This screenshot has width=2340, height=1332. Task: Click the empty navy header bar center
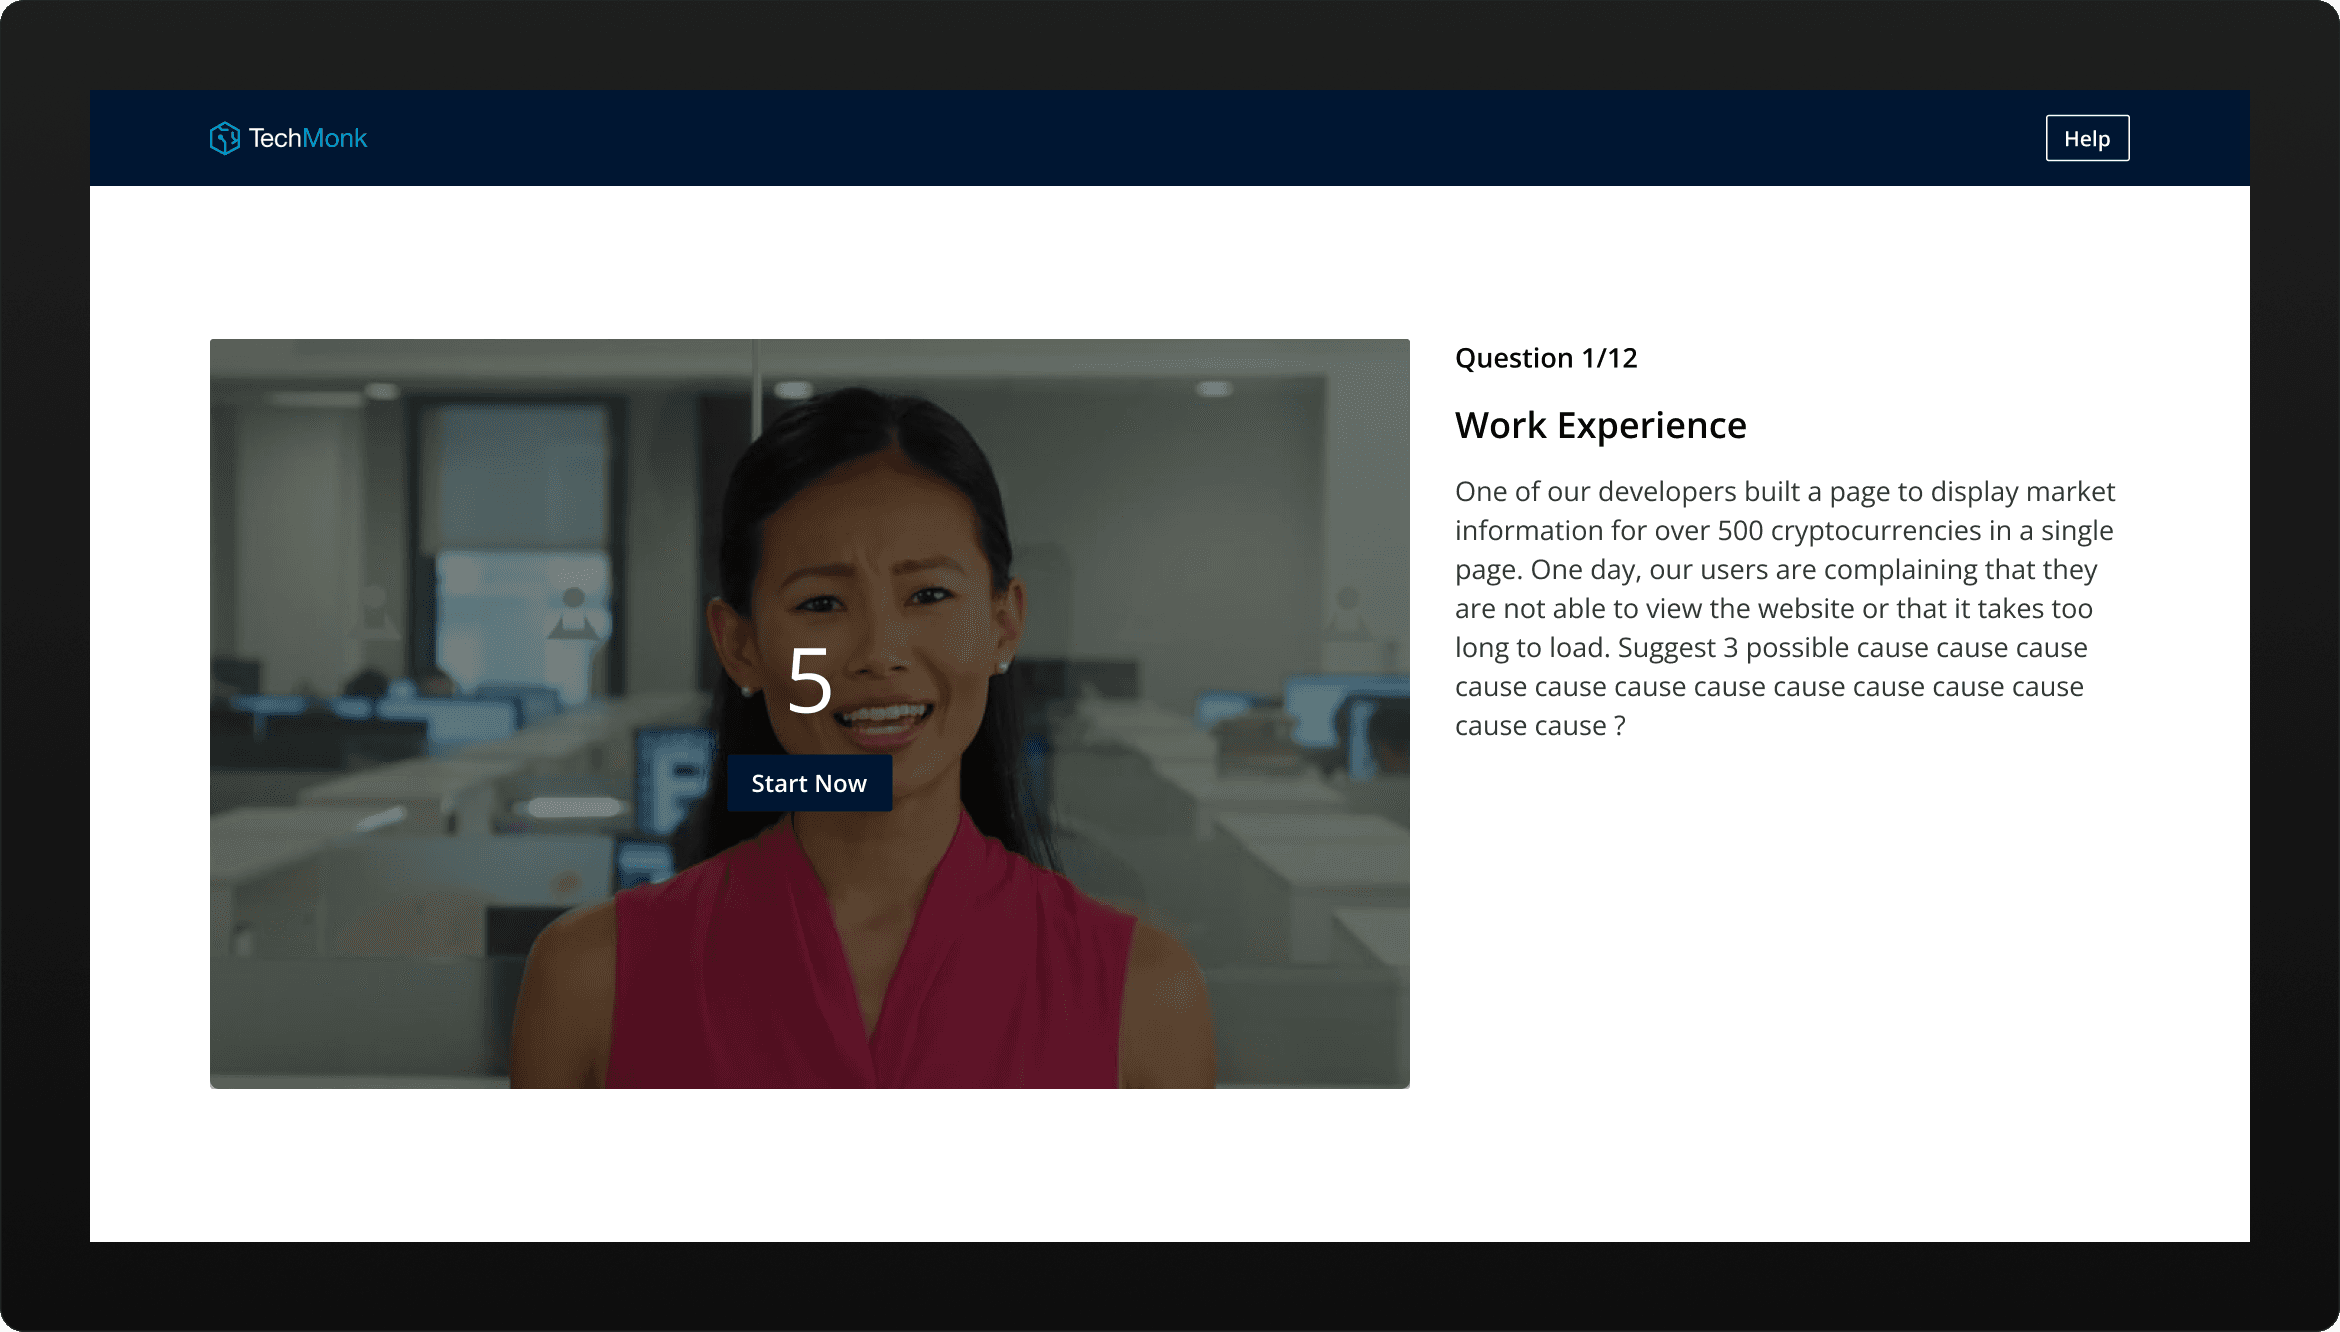tap(1170, 138)
